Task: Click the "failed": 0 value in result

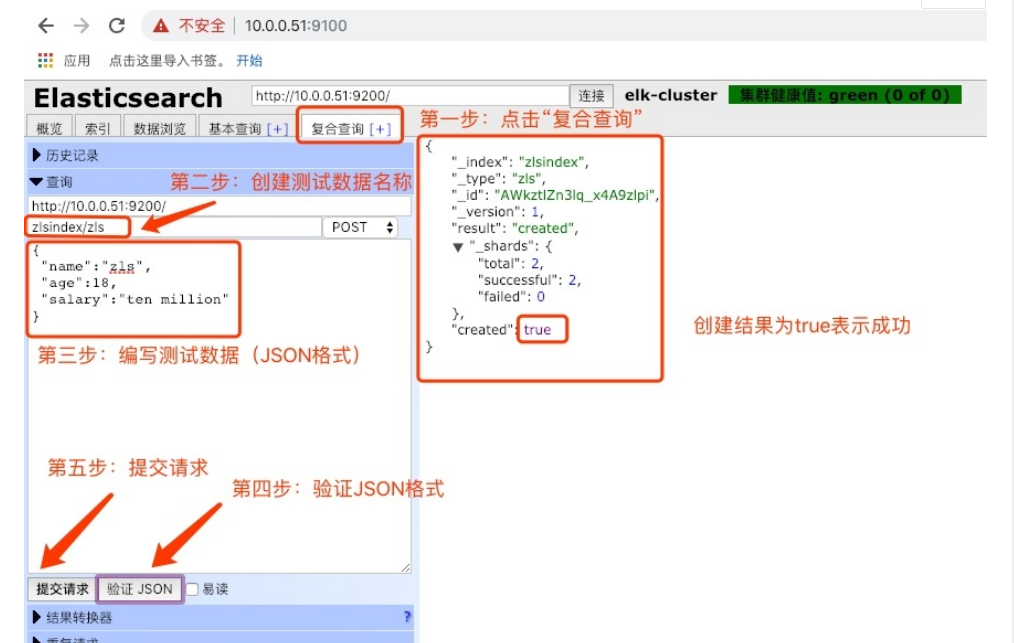Action: [x=541, y=296]
